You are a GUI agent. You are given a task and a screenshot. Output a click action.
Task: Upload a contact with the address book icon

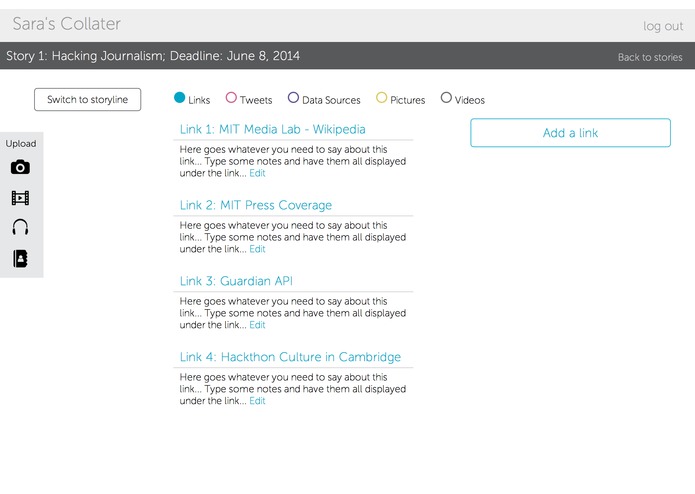[20, 258]
